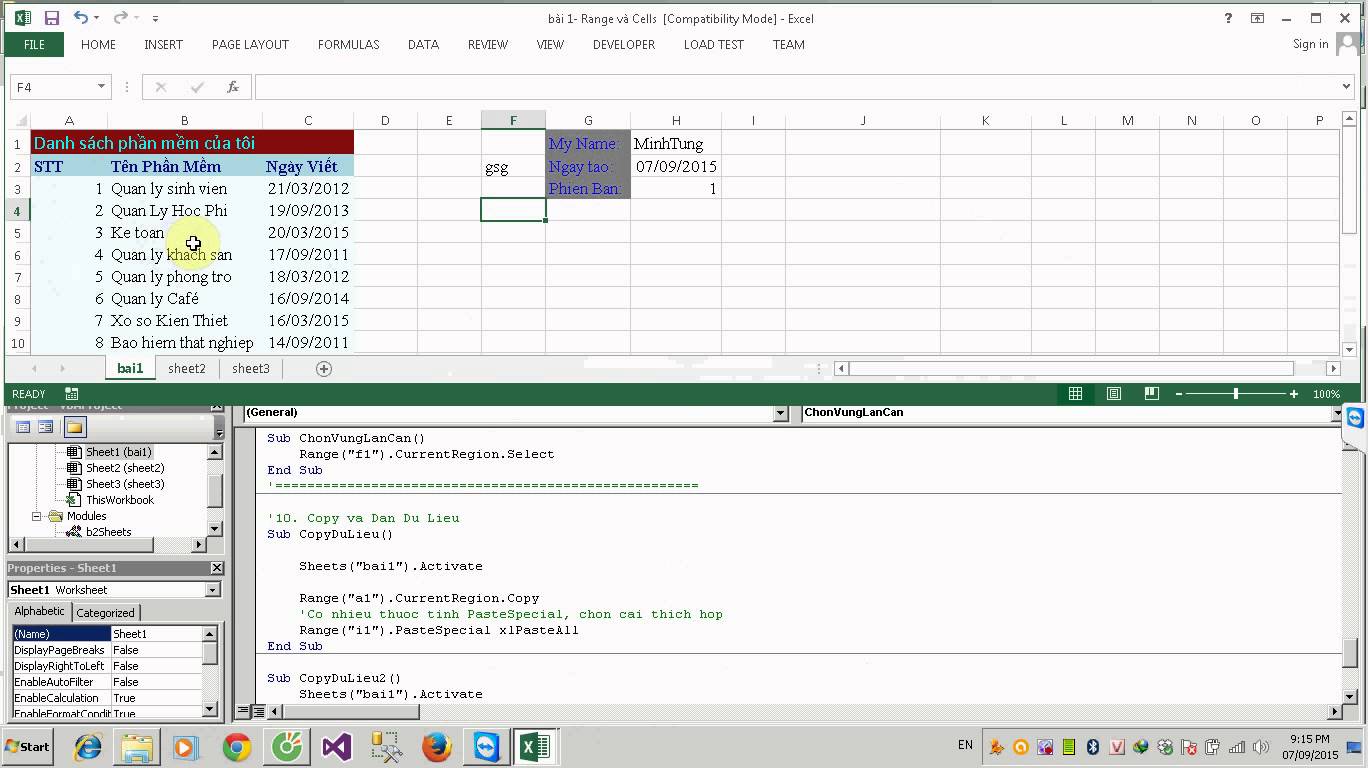Open the sheet2 worksheet tab
1368x768 pixels.
point(187,368)
